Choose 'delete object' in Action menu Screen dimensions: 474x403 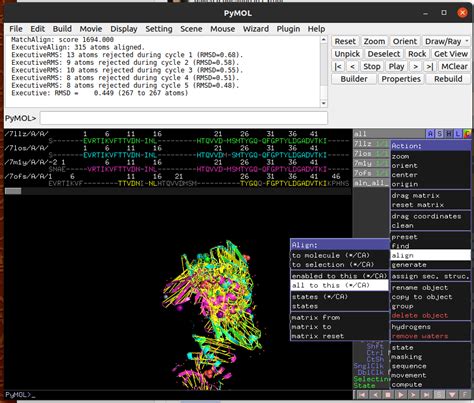pos(430,315)
